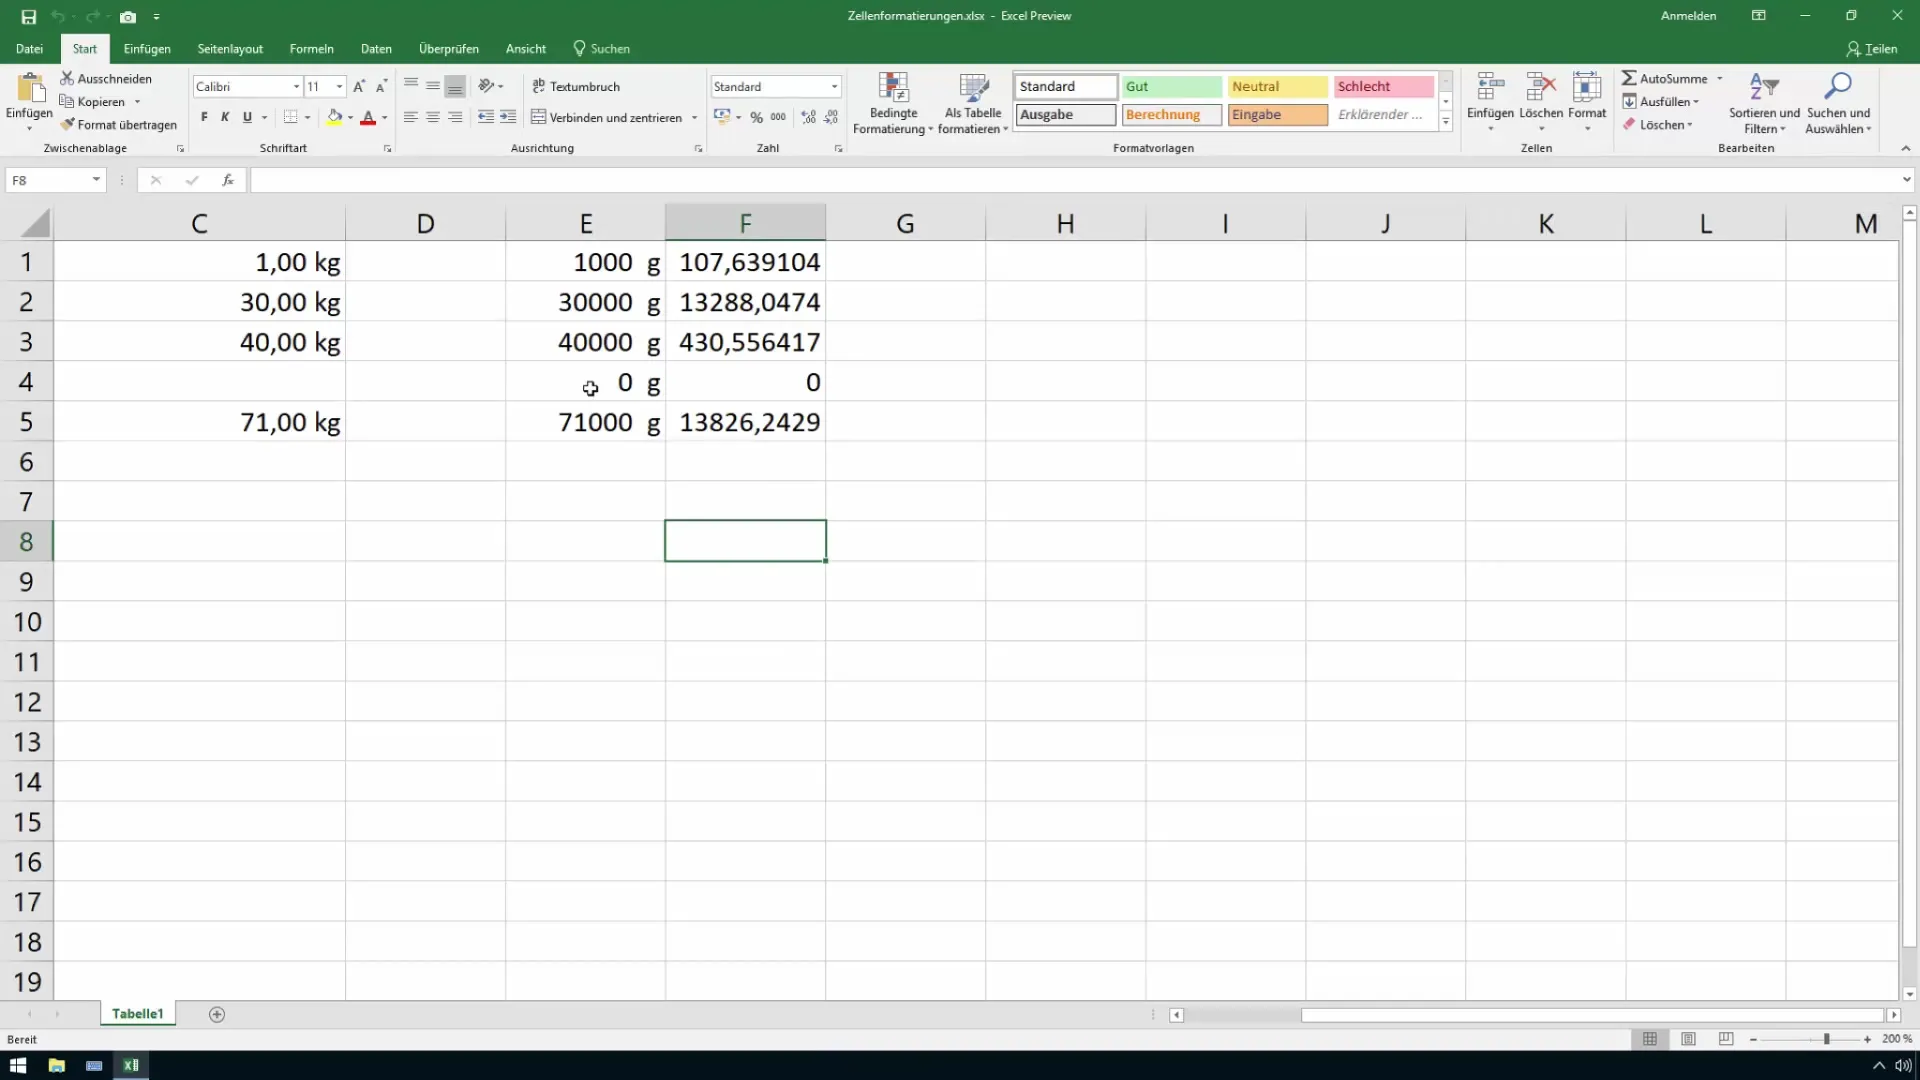Open Löschen clear dropdown

1657,125
